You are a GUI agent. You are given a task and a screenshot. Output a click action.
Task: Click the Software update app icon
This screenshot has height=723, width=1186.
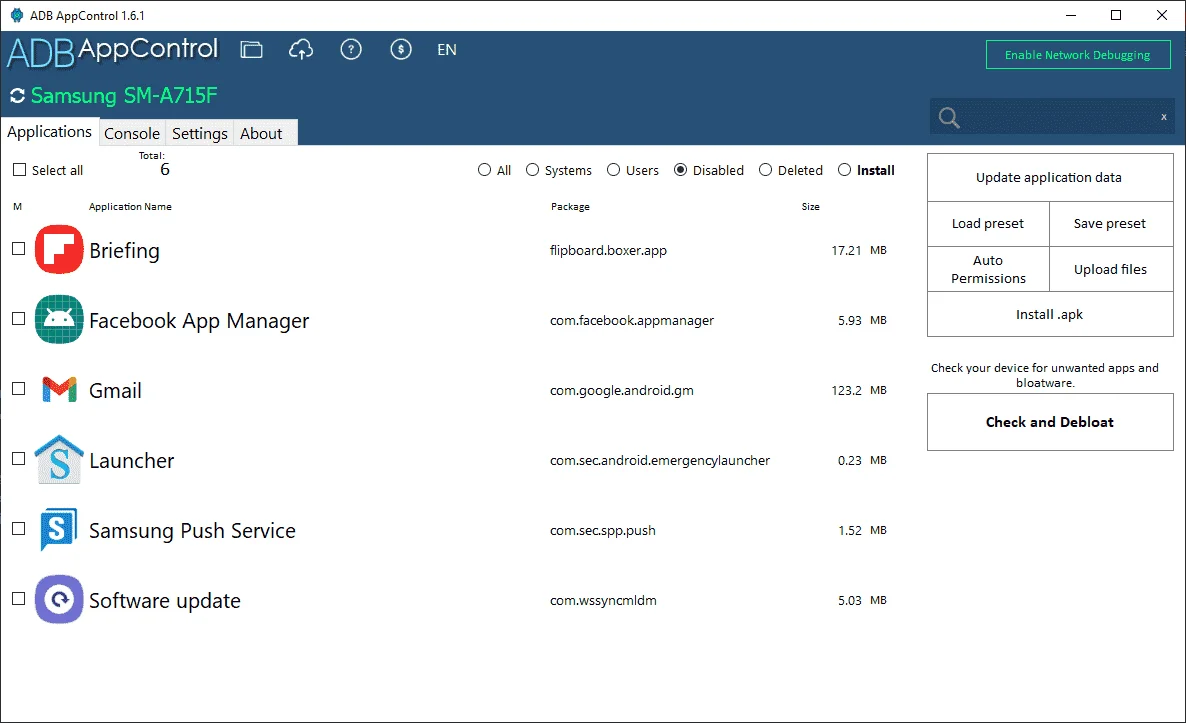[x=59, y=599]
